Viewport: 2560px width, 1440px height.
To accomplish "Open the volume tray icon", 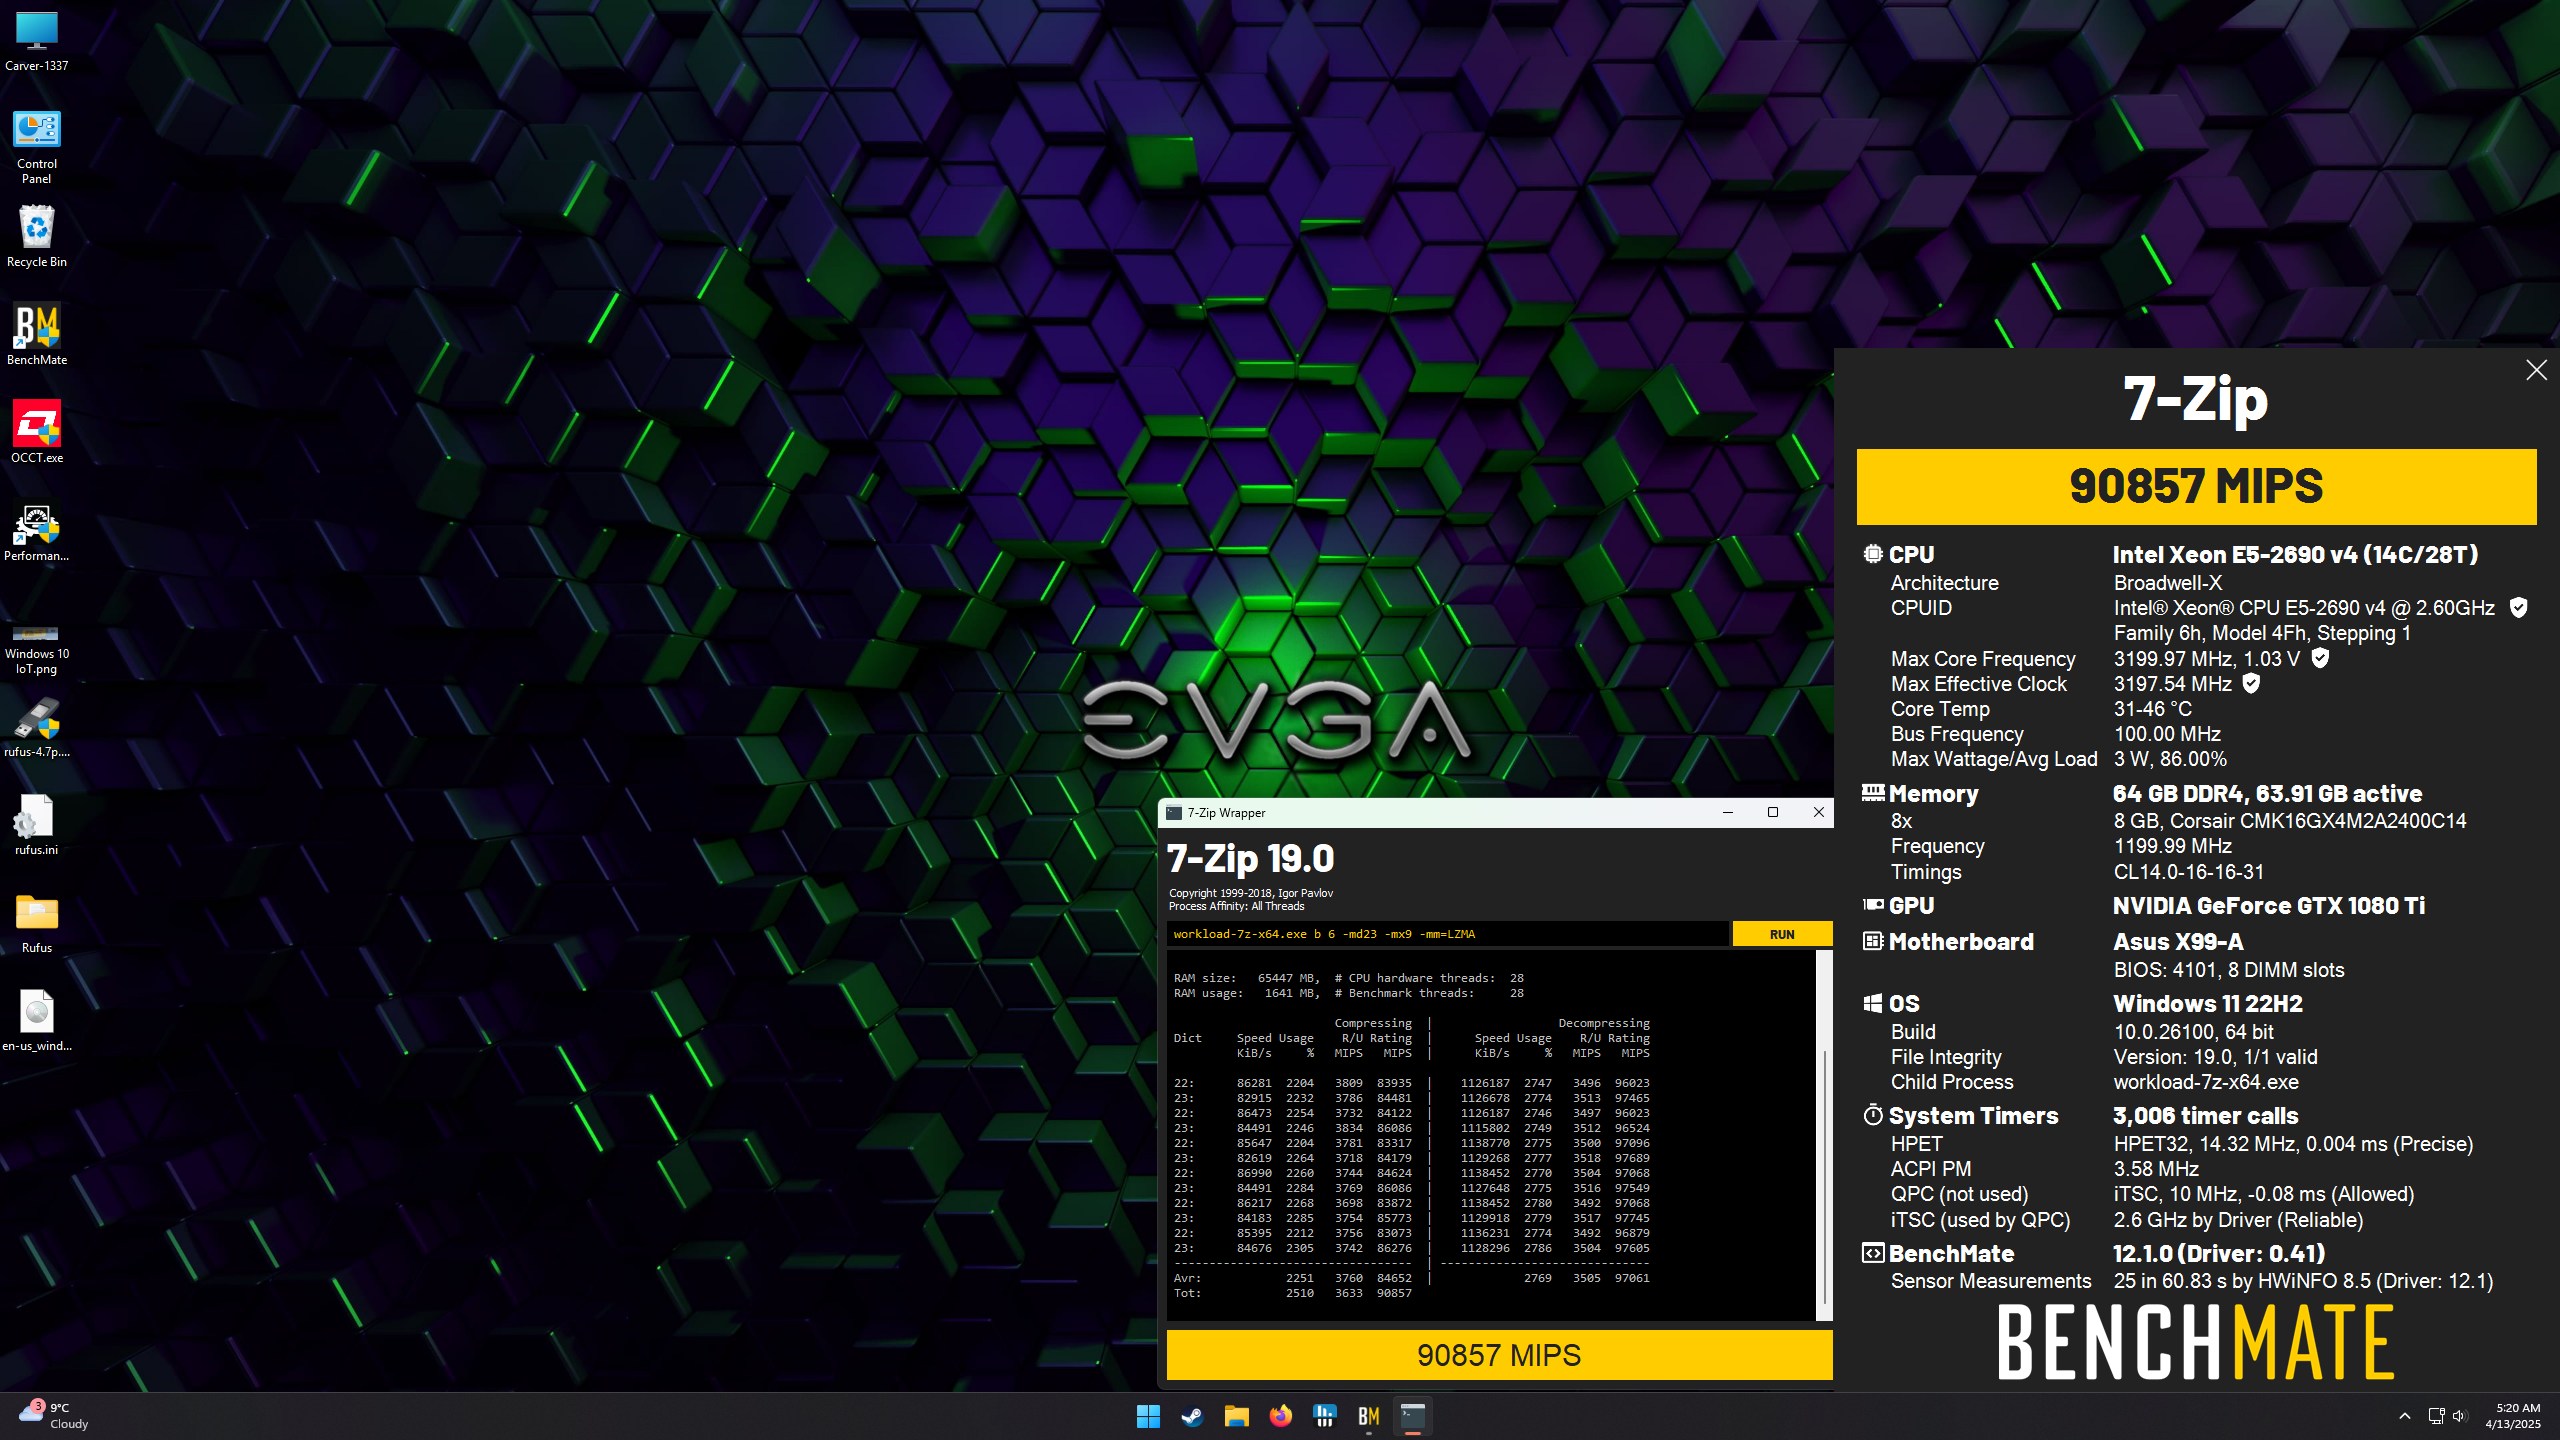I will (x=2461, y=1416).
